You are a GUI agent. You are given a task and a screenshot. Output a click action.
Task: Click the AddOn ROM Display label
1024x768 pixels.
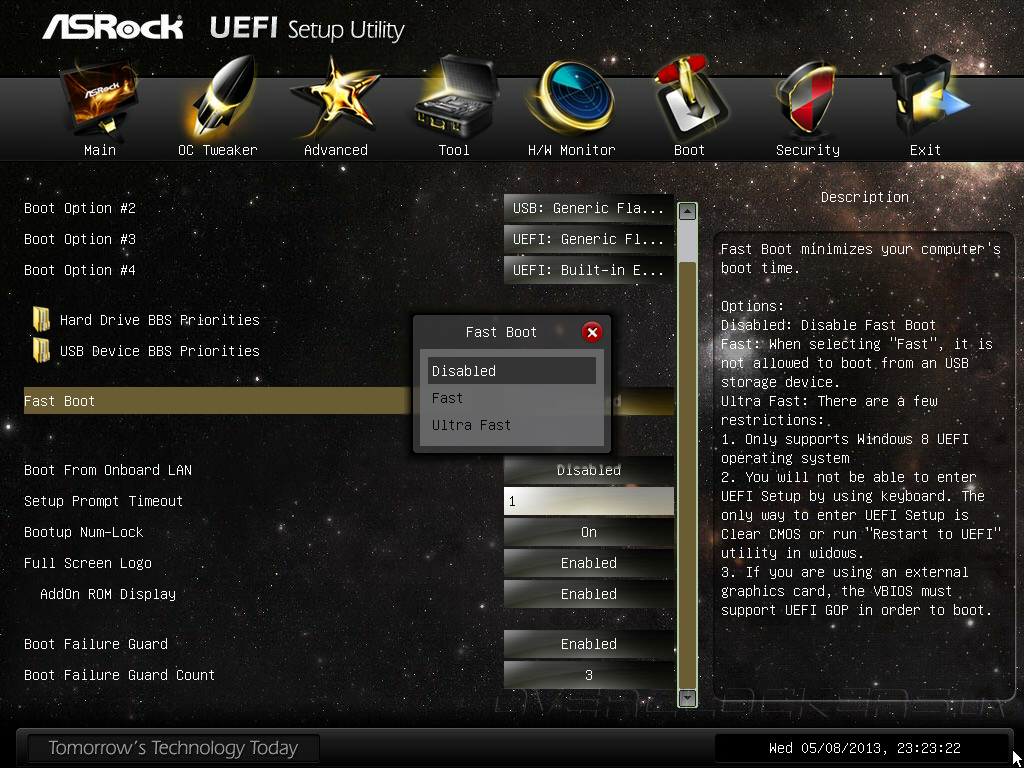coord(108,594)
